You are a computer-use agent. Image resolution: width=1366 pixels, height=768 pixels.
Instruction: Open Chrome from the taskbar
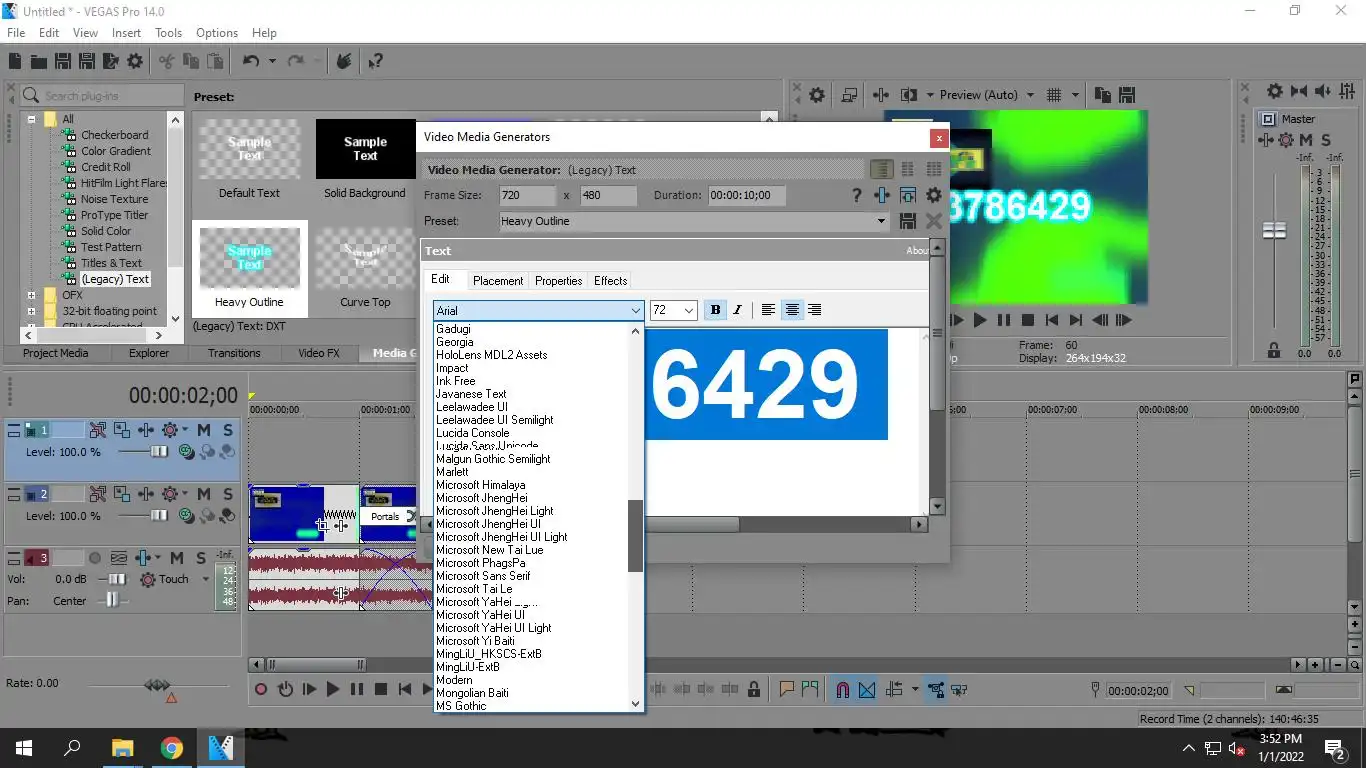(171, 747)
